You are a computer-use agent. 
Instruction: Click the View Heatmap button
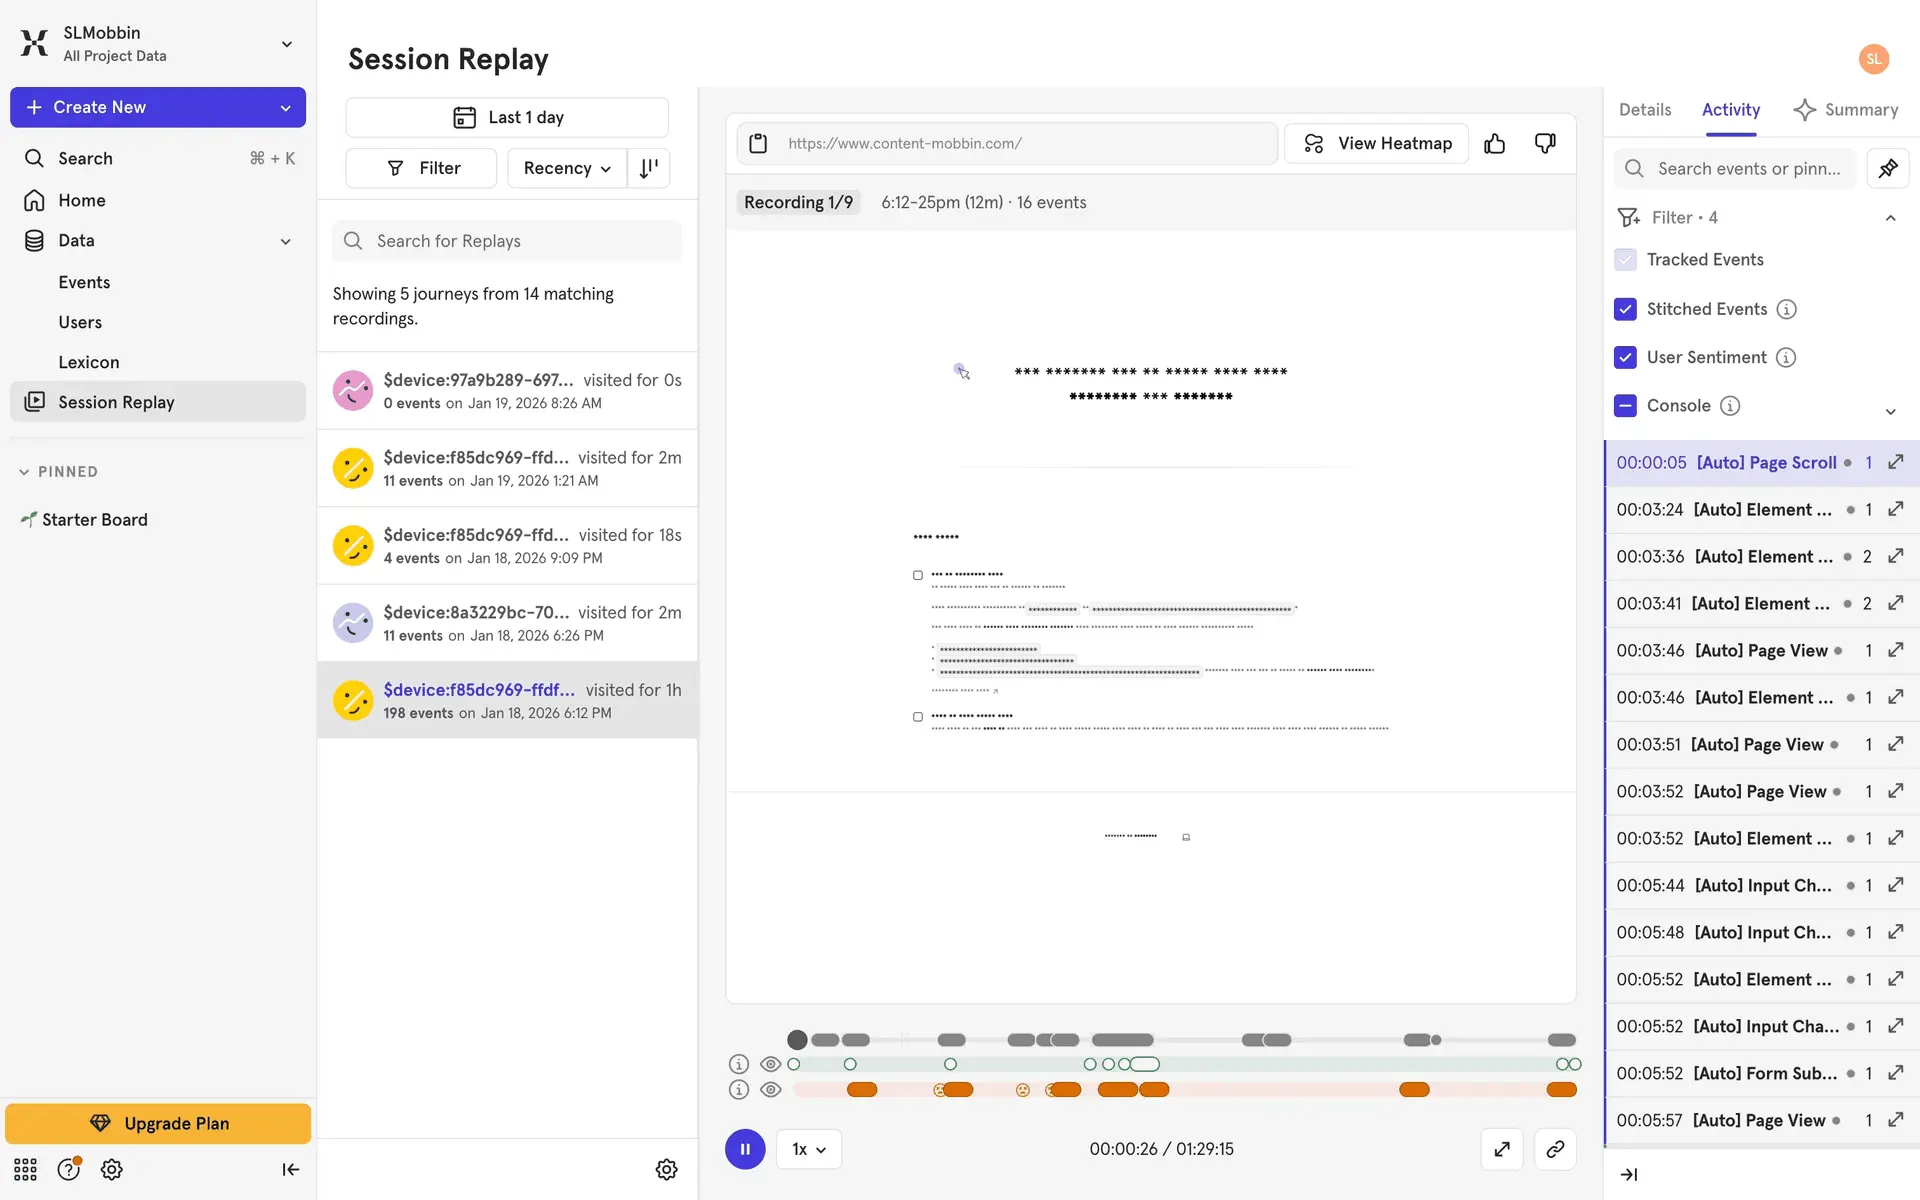pyautogui.click(x=1376, y=144)
